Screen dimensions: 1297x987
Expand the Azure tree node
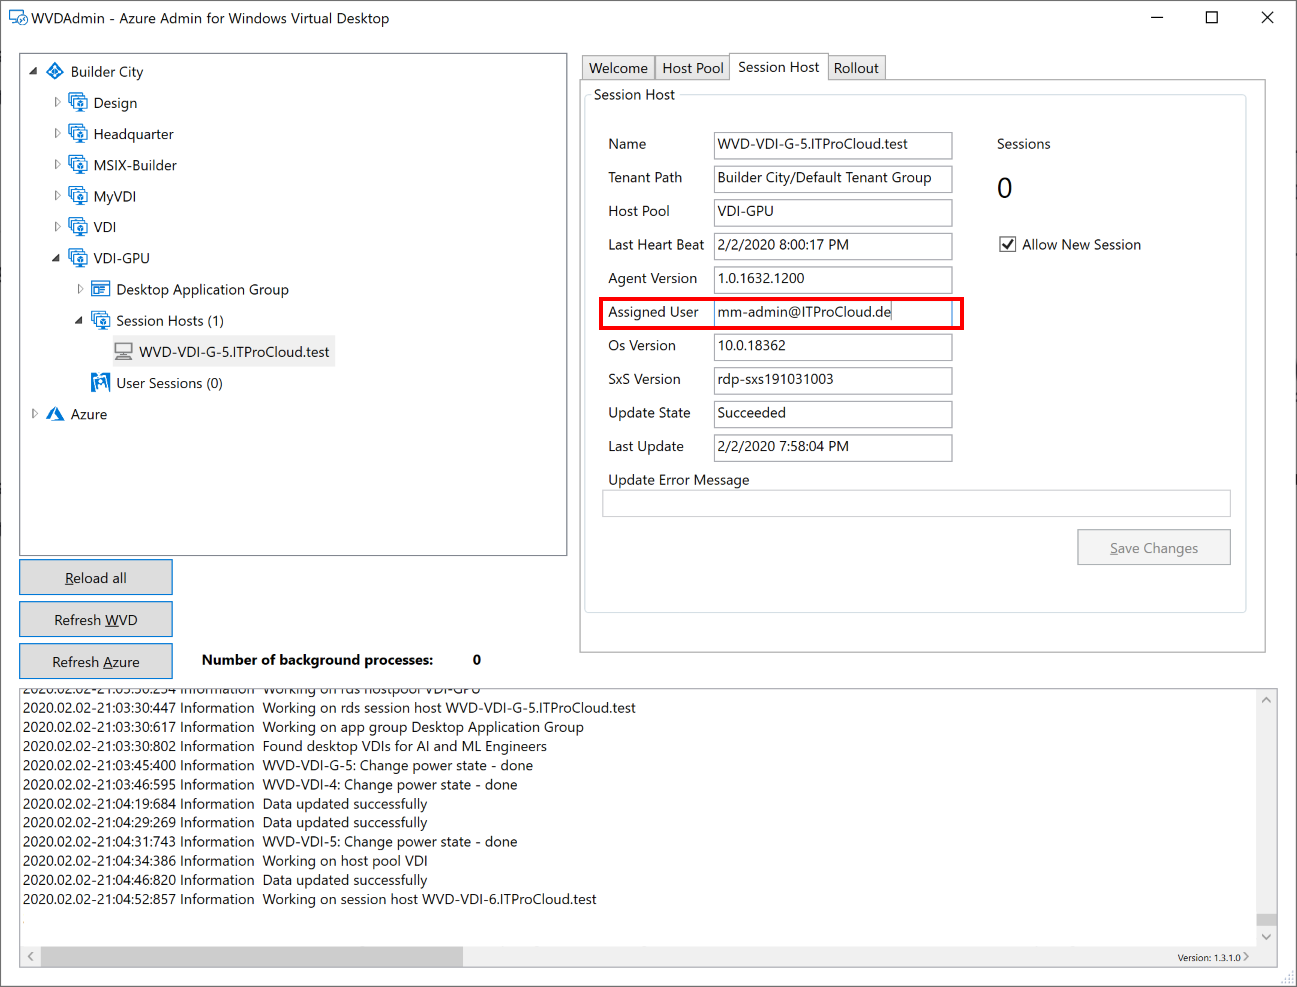[34, 414]
